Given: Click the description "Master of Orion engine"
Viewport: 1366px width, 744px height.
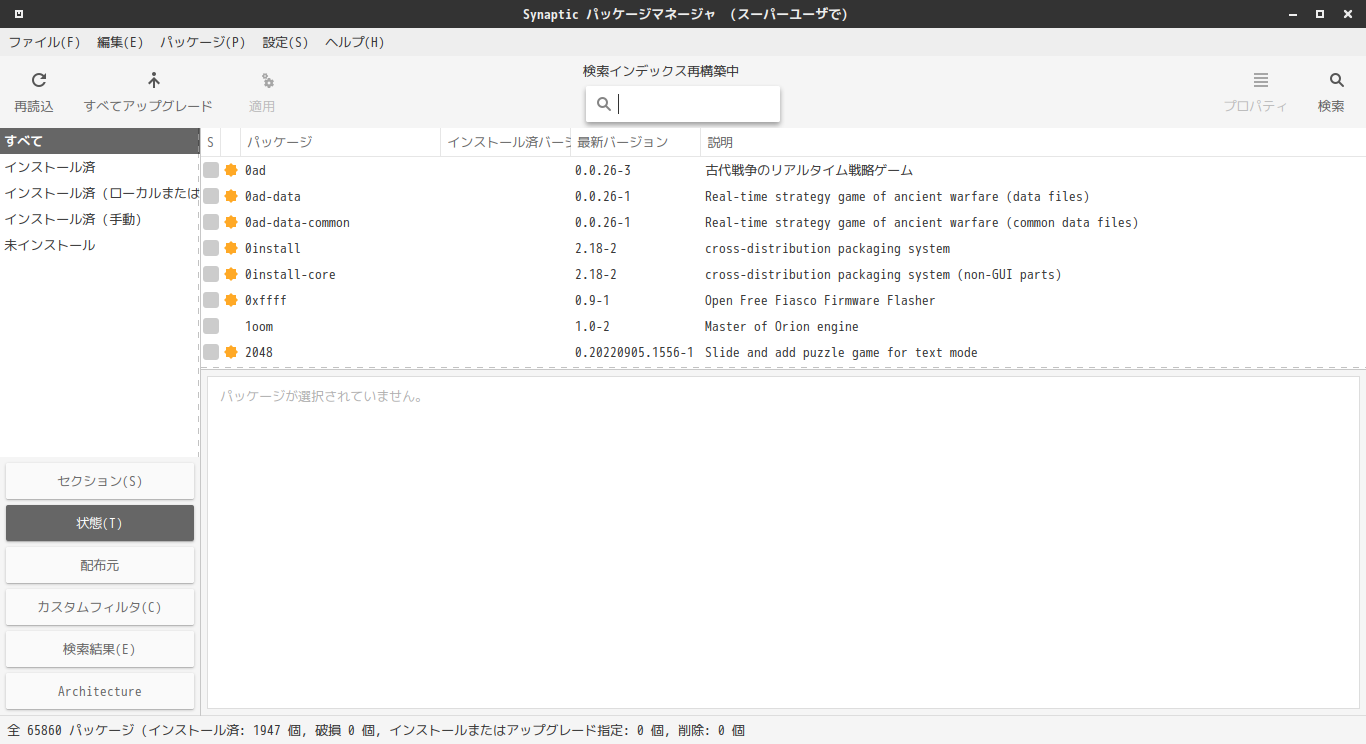Looking at the screenshot, I should pyautogui.click(x=782, y=326).
